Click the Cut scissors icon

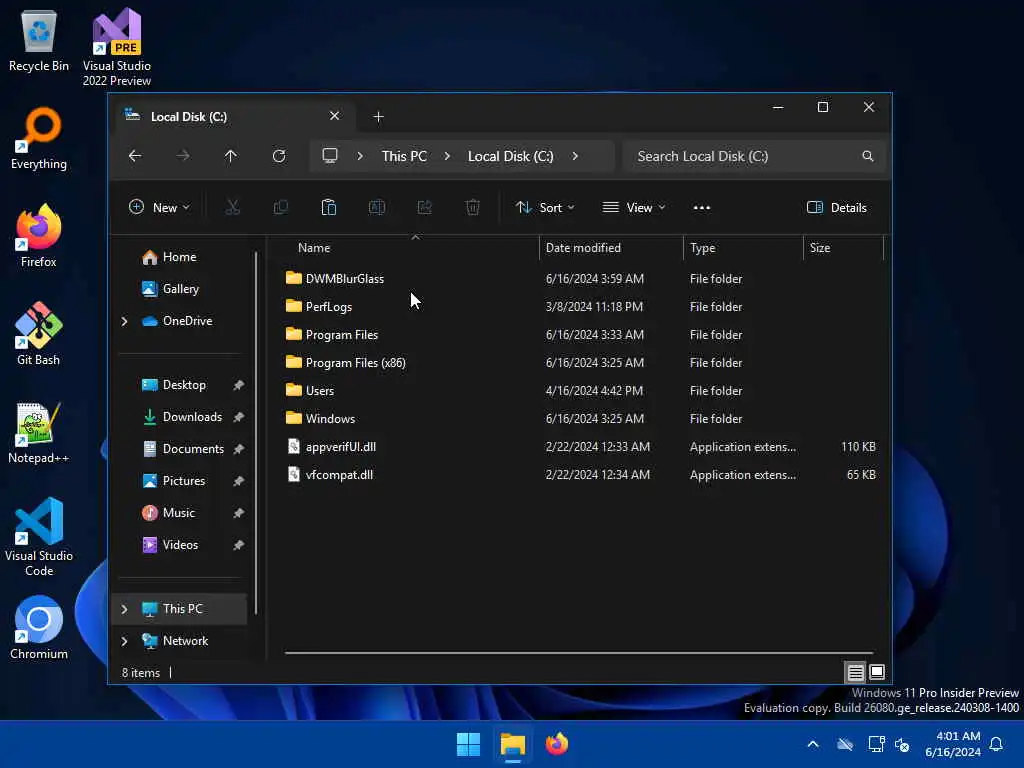(232, 208)
